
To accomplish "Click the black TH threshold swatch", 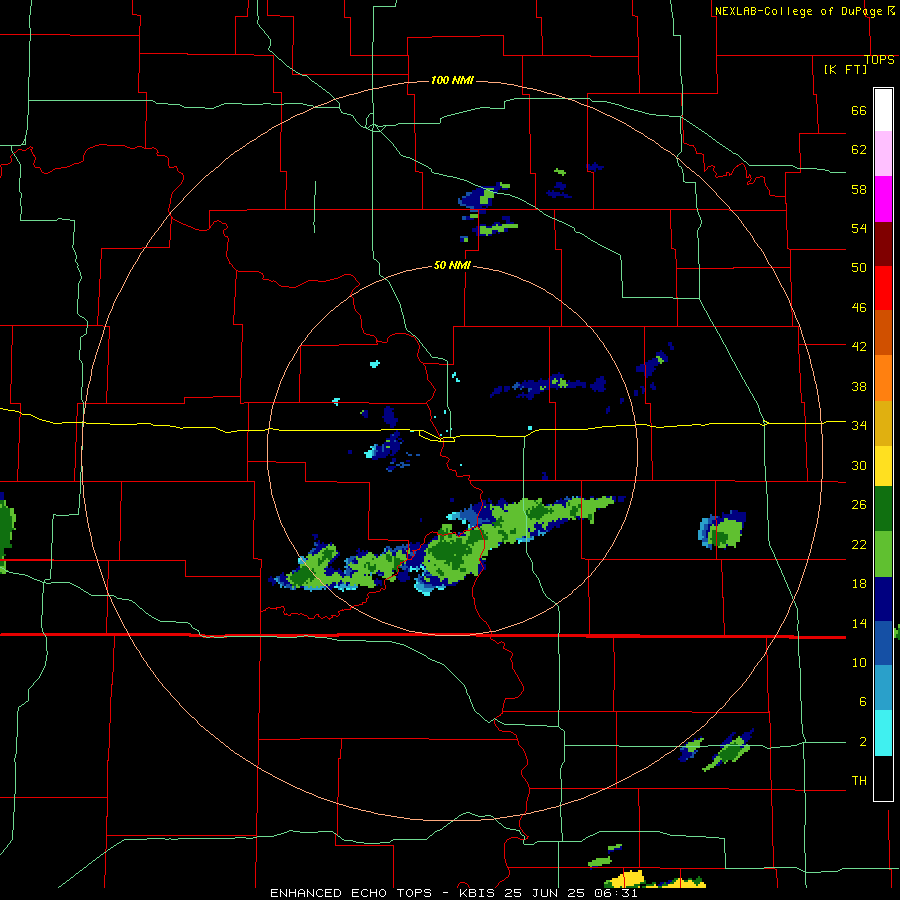I will click(x=883, y=778).
